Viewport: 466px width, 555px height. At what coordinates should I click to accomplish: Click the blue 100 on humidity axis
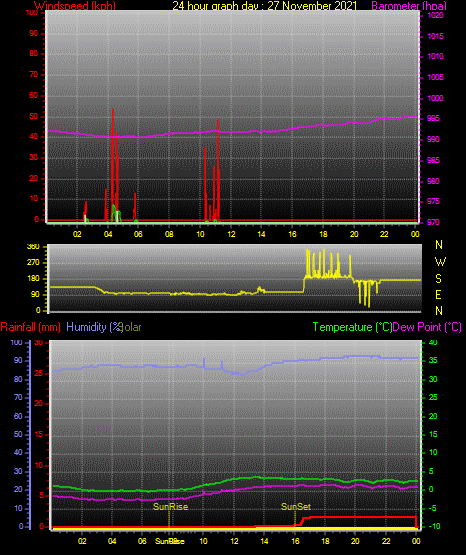pyautogui.click(x=17, y=342)
